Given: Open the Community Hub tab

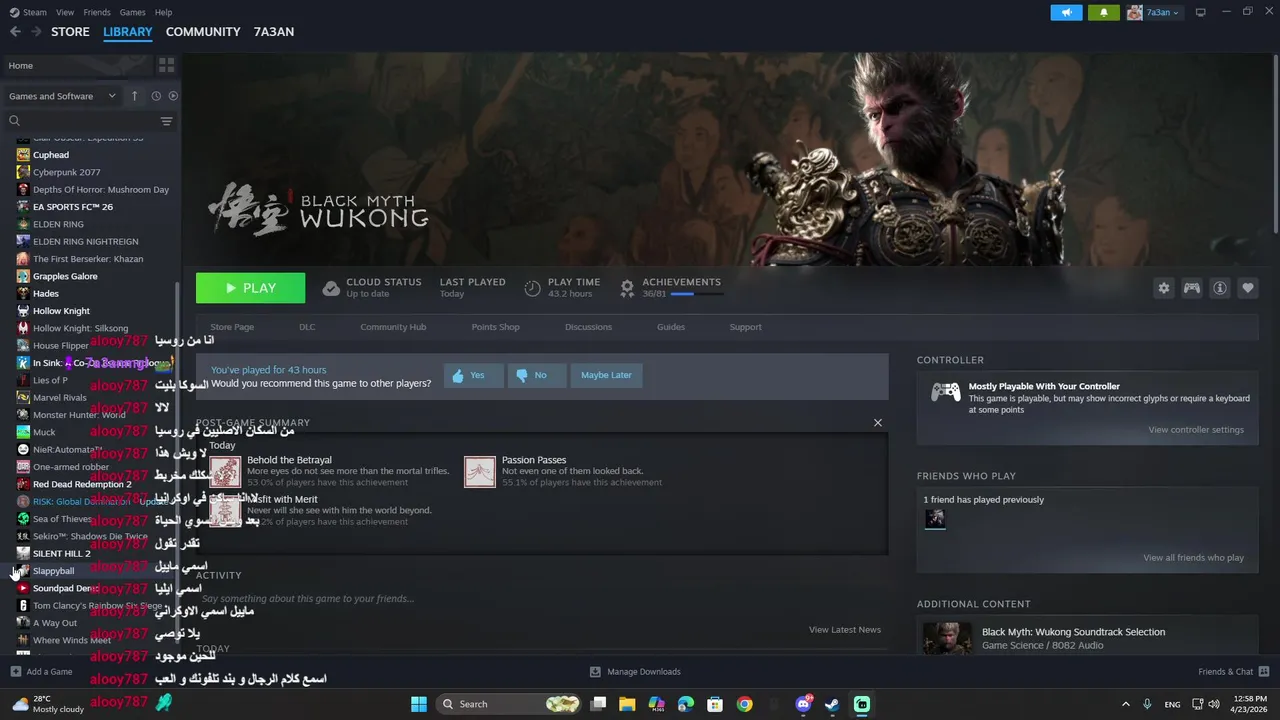Looking at the screenshot, I should pos(393,327).
